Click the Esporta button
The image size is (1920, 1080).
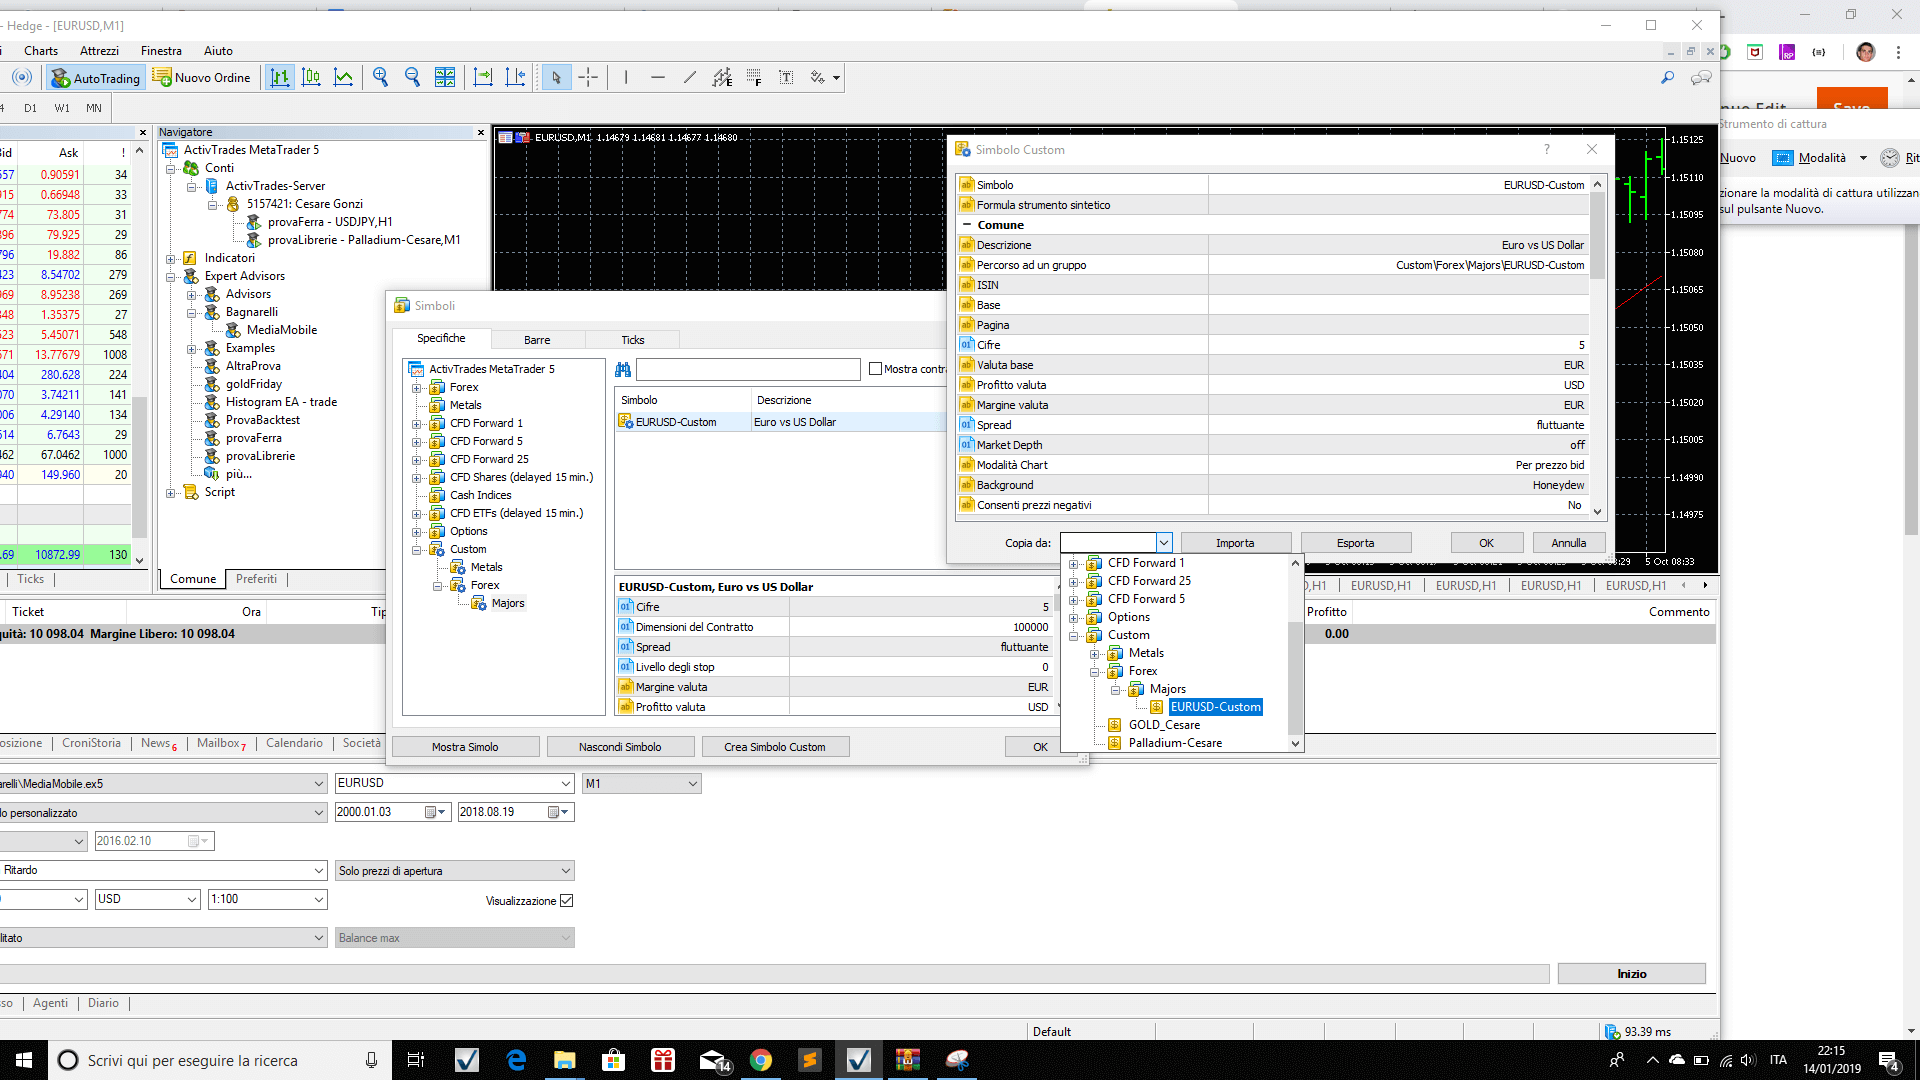pos(1356,543)
